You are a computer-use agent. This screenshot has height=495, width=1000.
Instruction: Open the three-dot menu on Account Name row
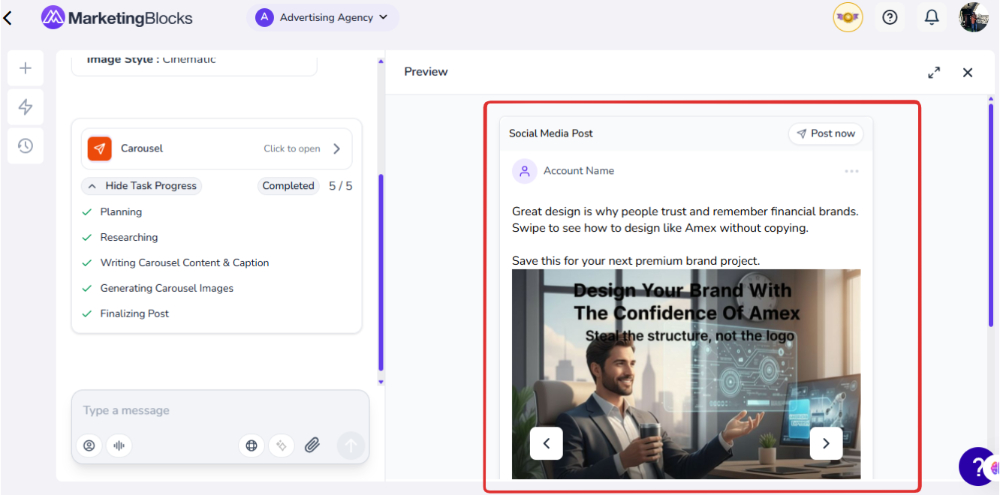pyautogui.click(x=851, y=171)
